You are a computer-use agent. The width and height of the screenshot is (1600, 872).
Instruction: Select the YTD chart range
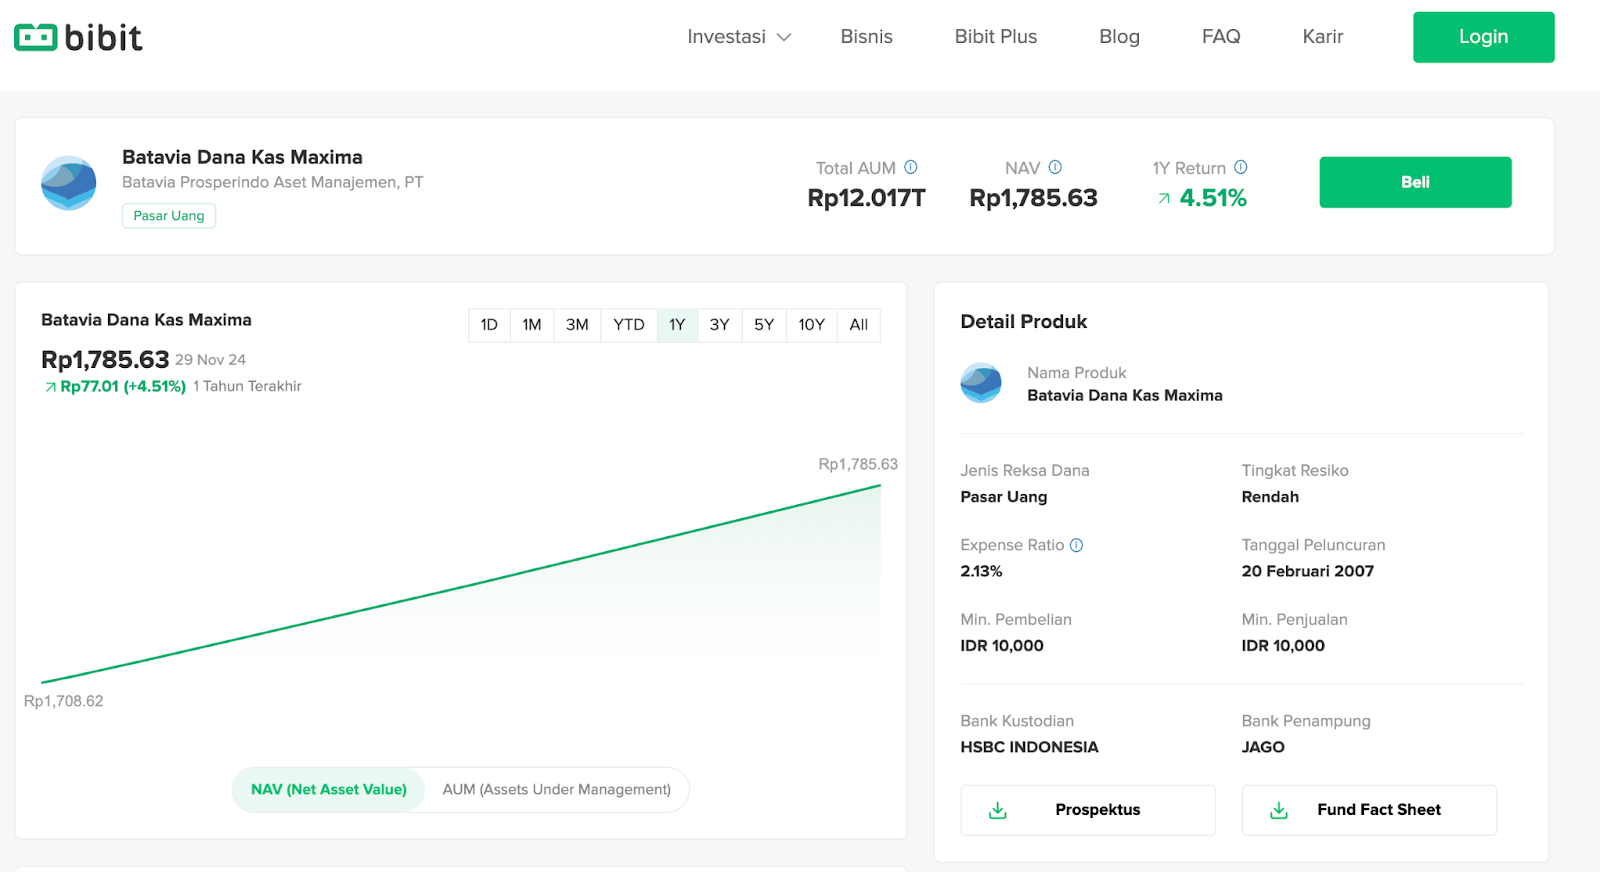(x=629, y=325)
